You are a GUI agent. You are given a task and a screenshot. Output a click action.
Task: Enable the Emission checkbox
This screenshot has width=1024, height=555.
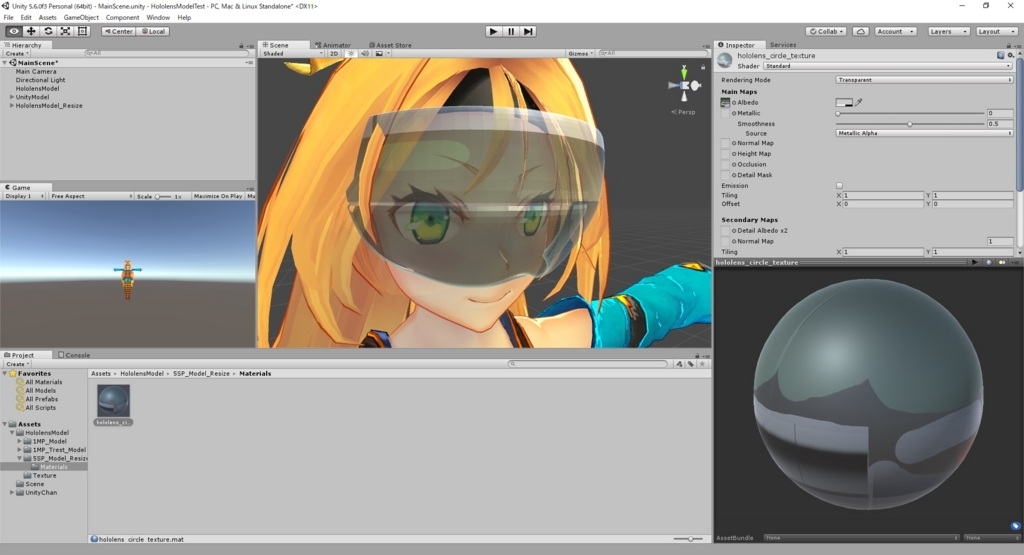tap(839, 186)
